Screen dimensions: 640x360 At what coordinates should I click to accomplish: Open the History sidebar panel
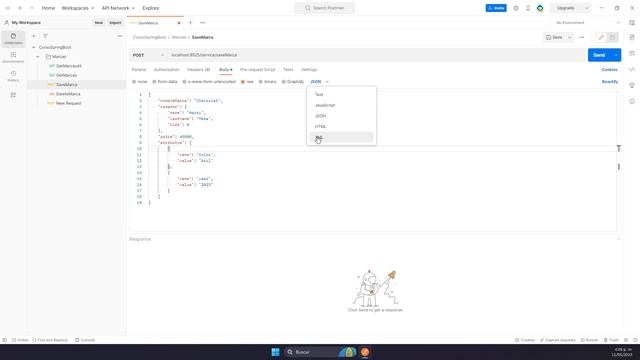click(13, 76)
